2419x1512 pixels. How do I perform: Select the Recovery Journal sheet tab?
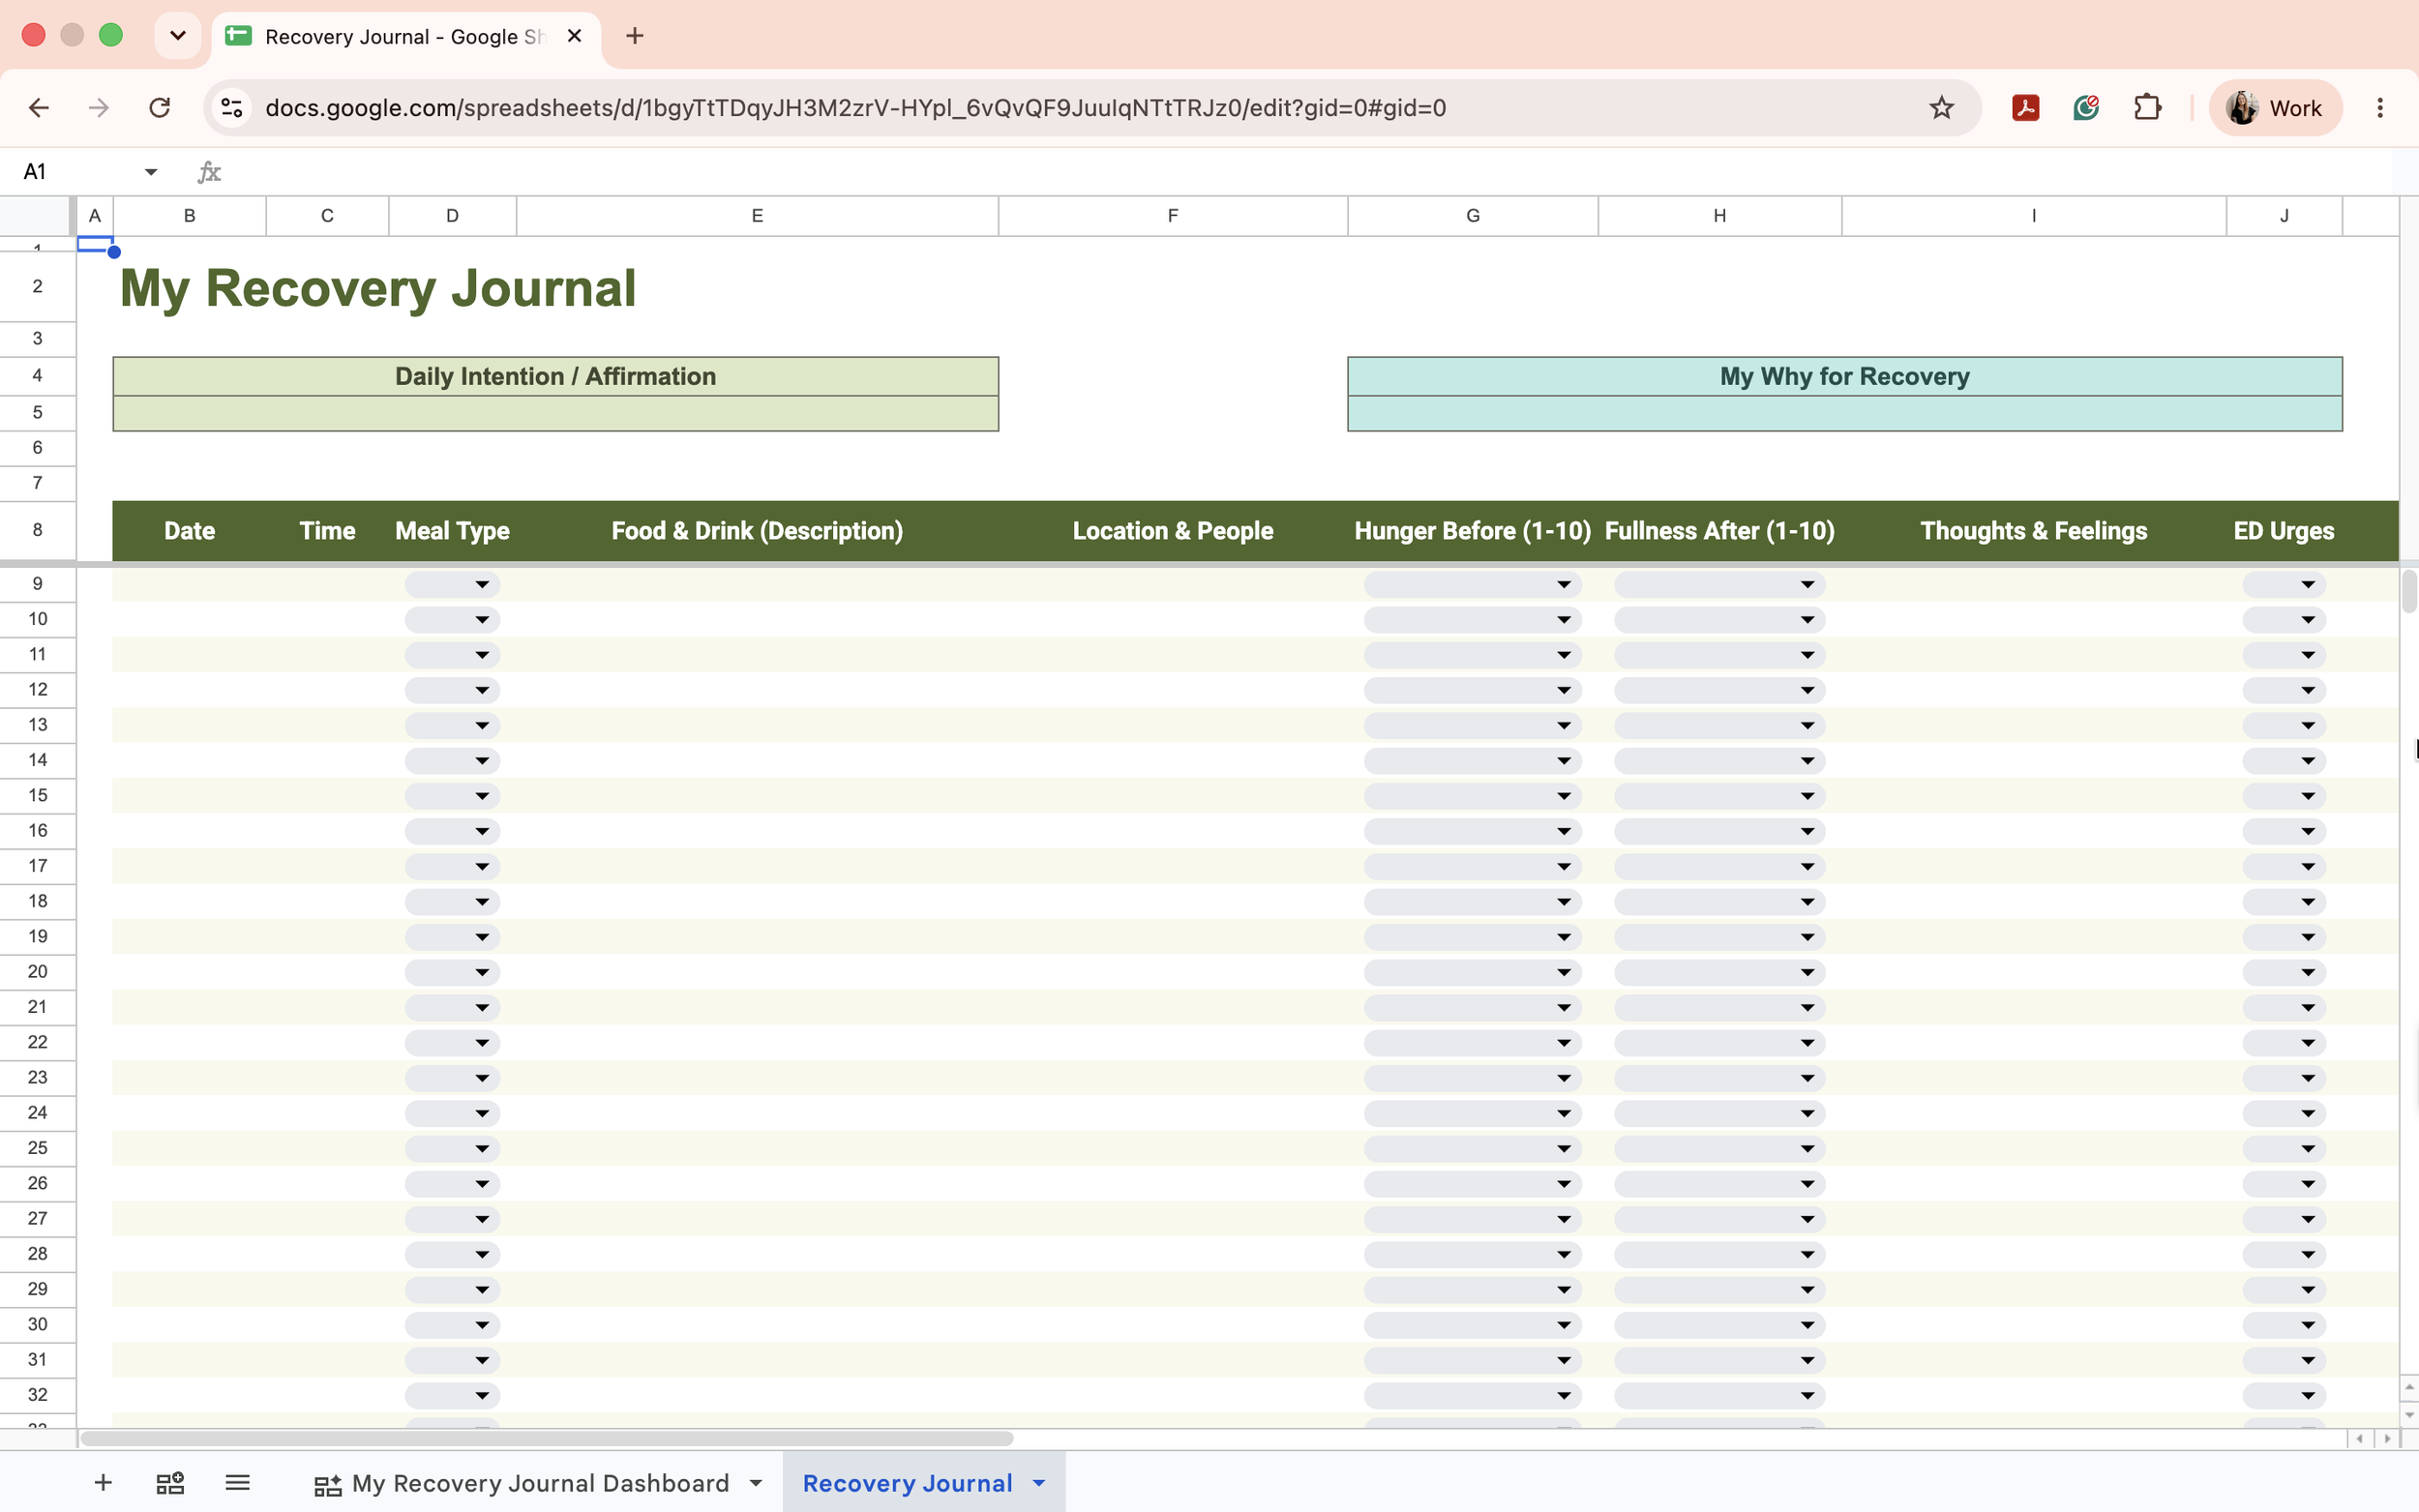(x=908, y=1483)
